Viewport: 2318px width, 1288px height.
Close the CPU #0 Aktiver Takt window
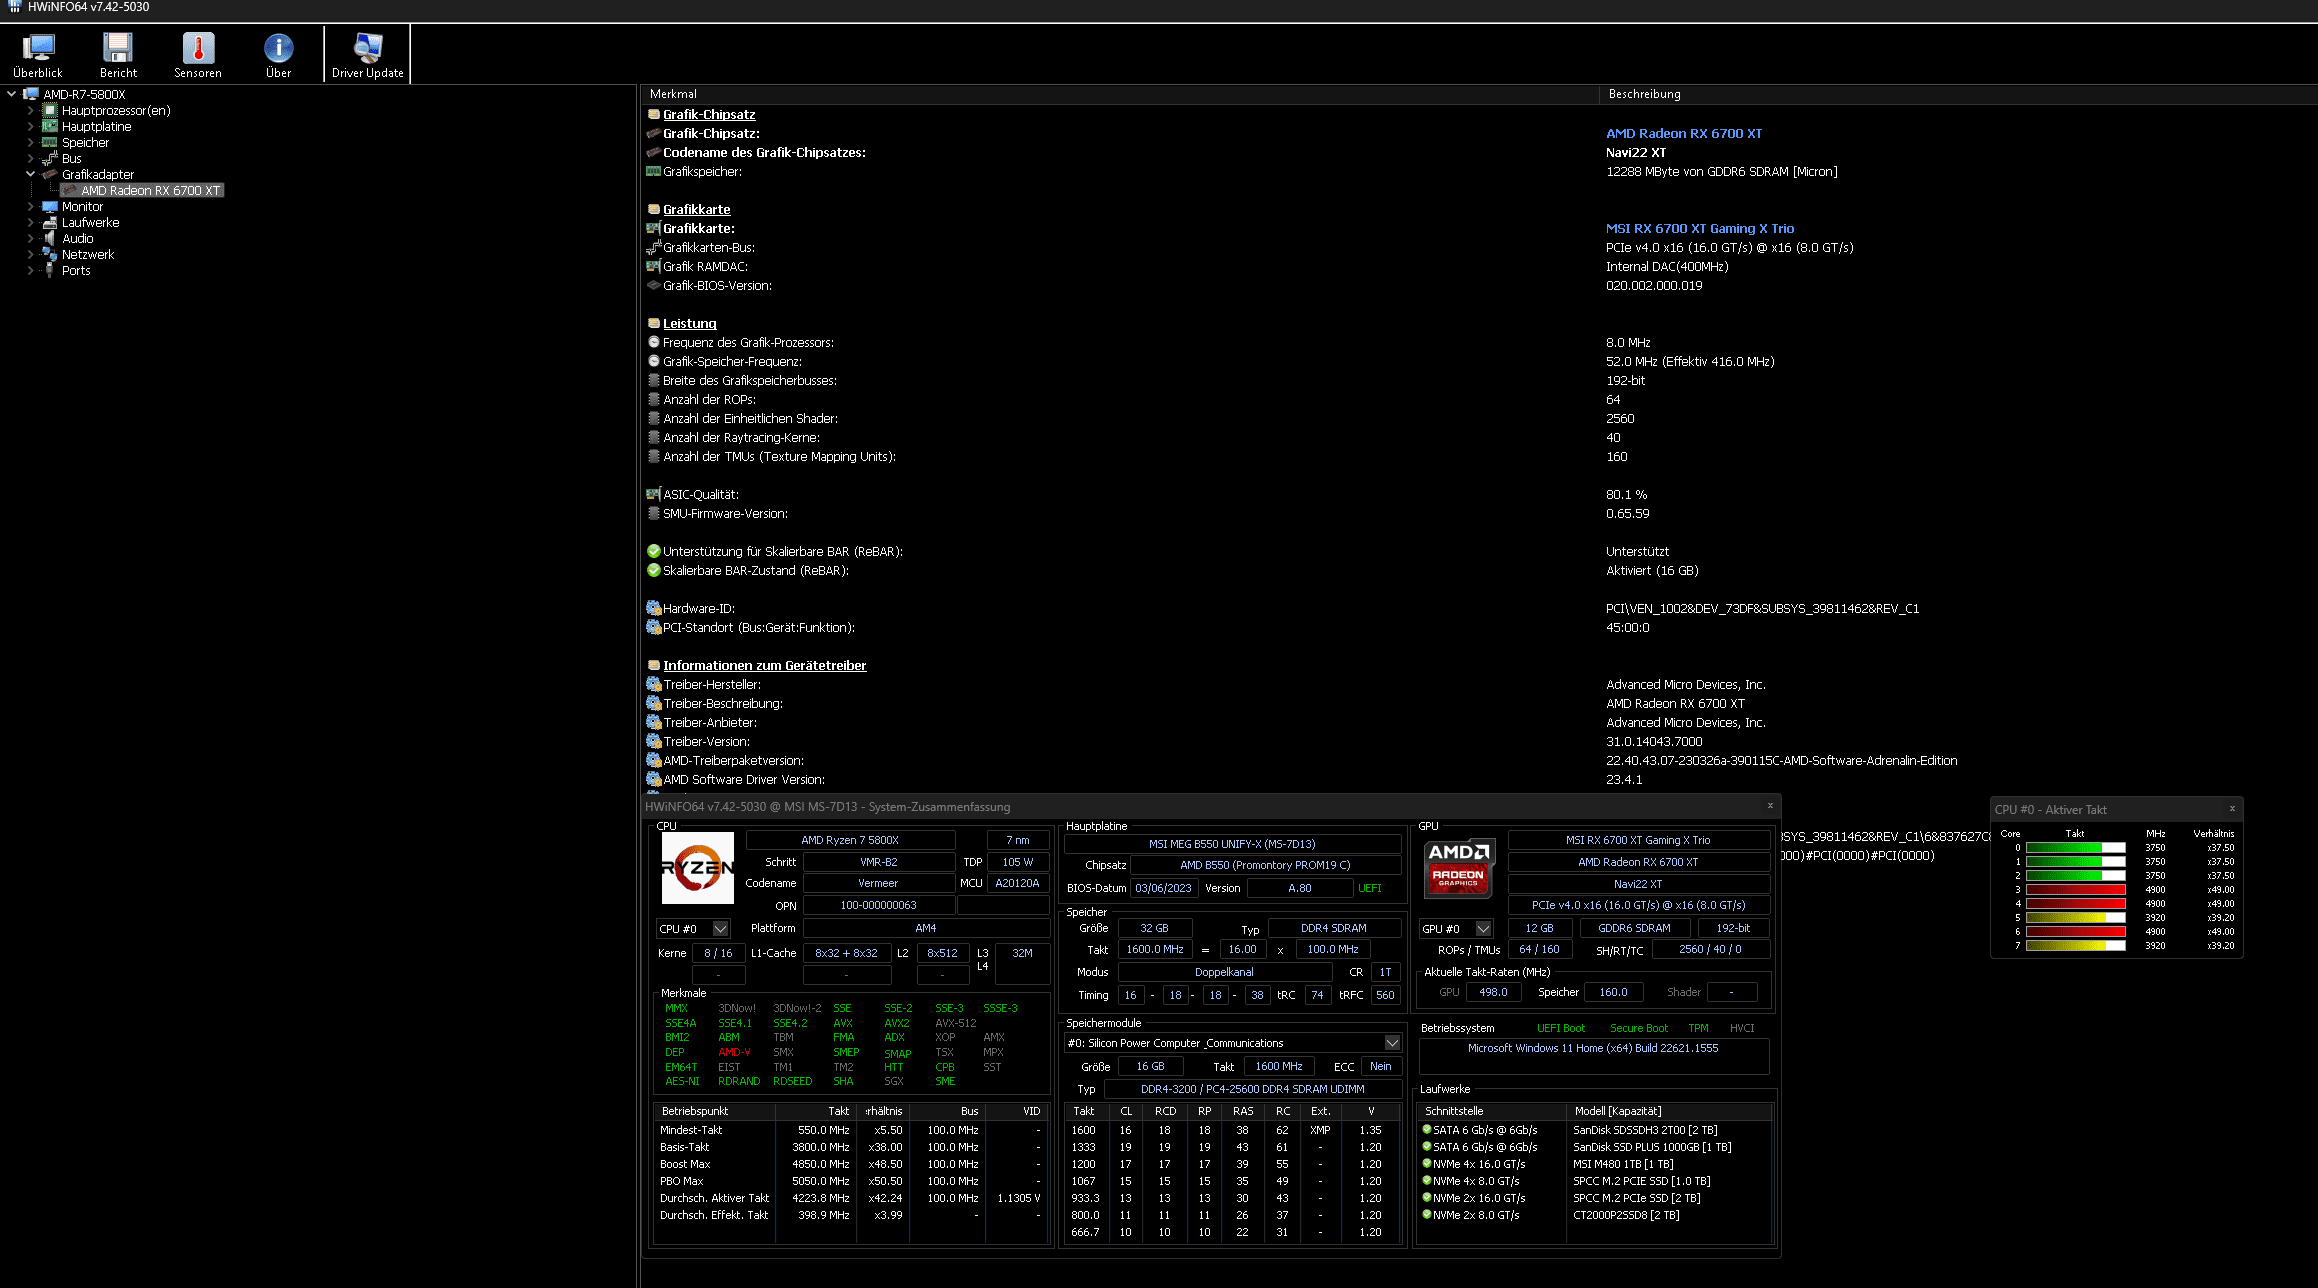(2231, 809)
